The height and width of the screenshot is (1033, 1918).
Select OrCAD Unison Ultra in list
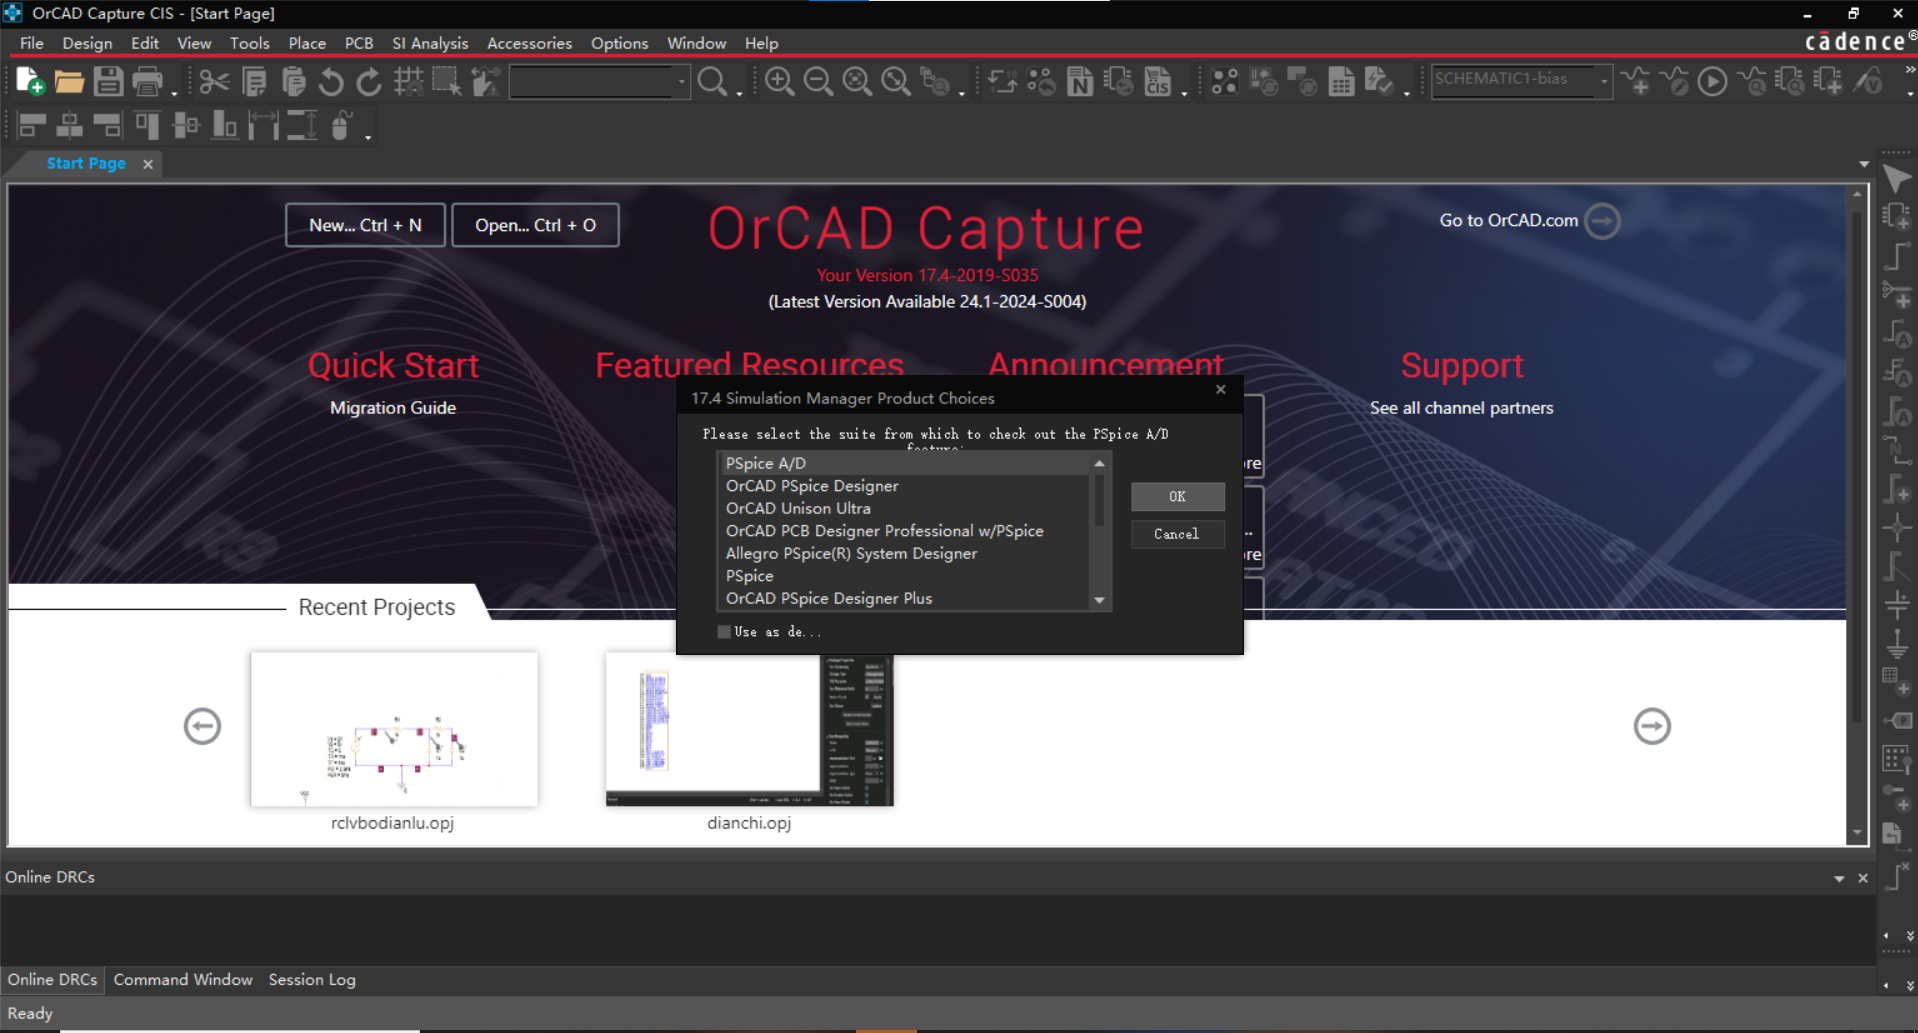(904, 508)
